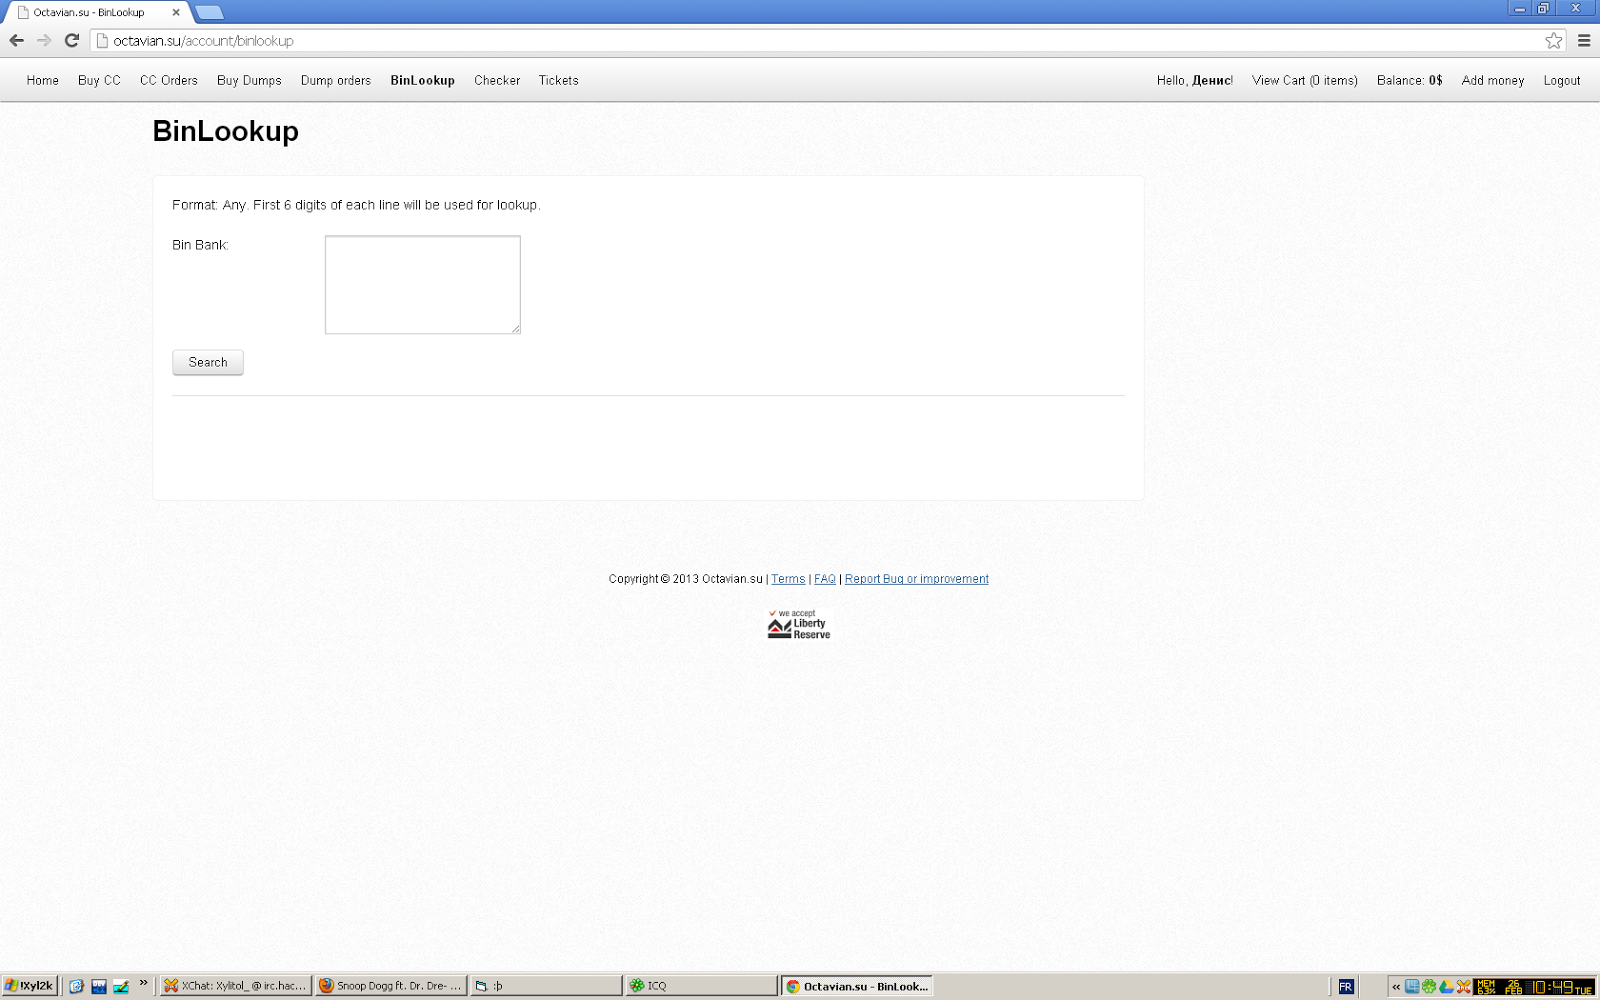Expand hidden system tray icons
Image resolution: width=1600 pixels, height=1000 pixels.
pyautogui.click(x=1396, y=987)
